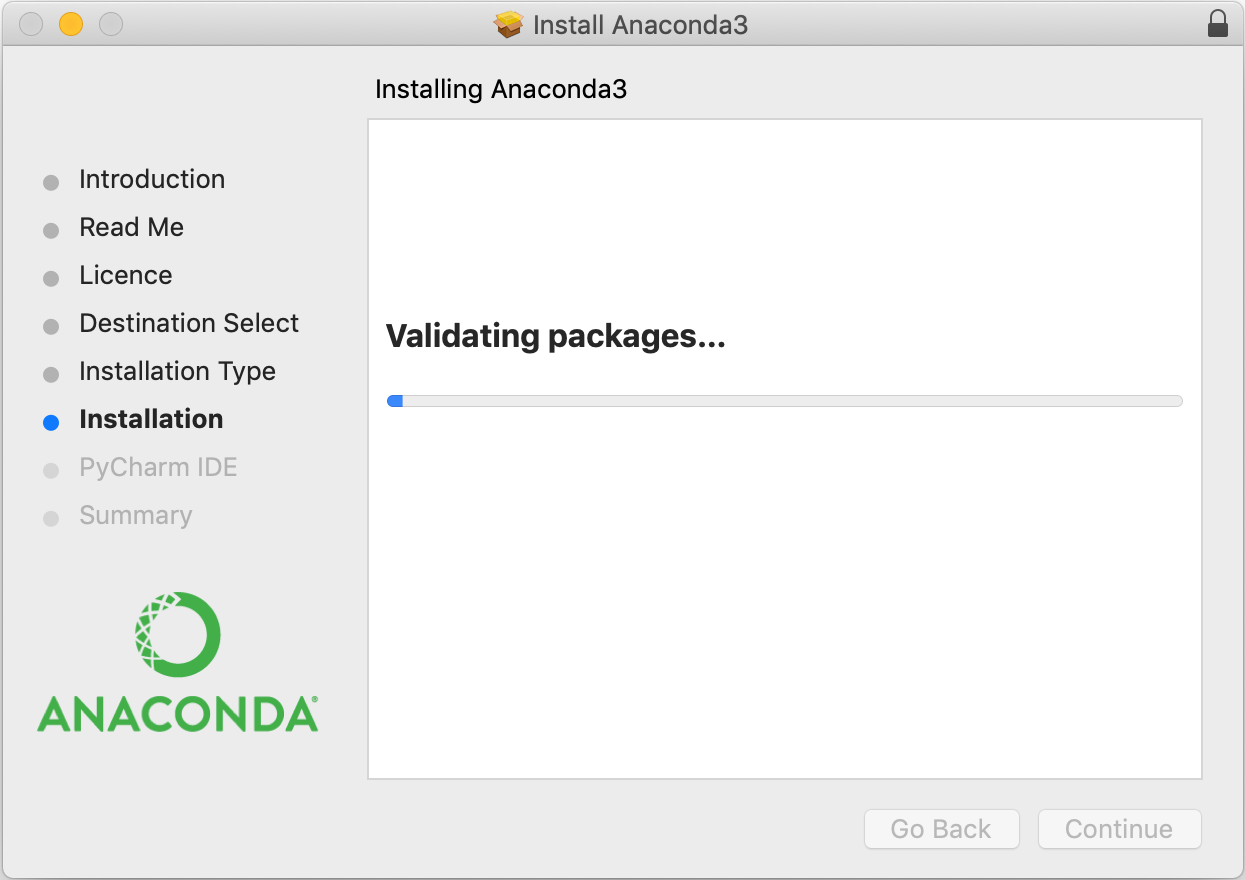Click the Destination Select step bullet

point(51,326)
